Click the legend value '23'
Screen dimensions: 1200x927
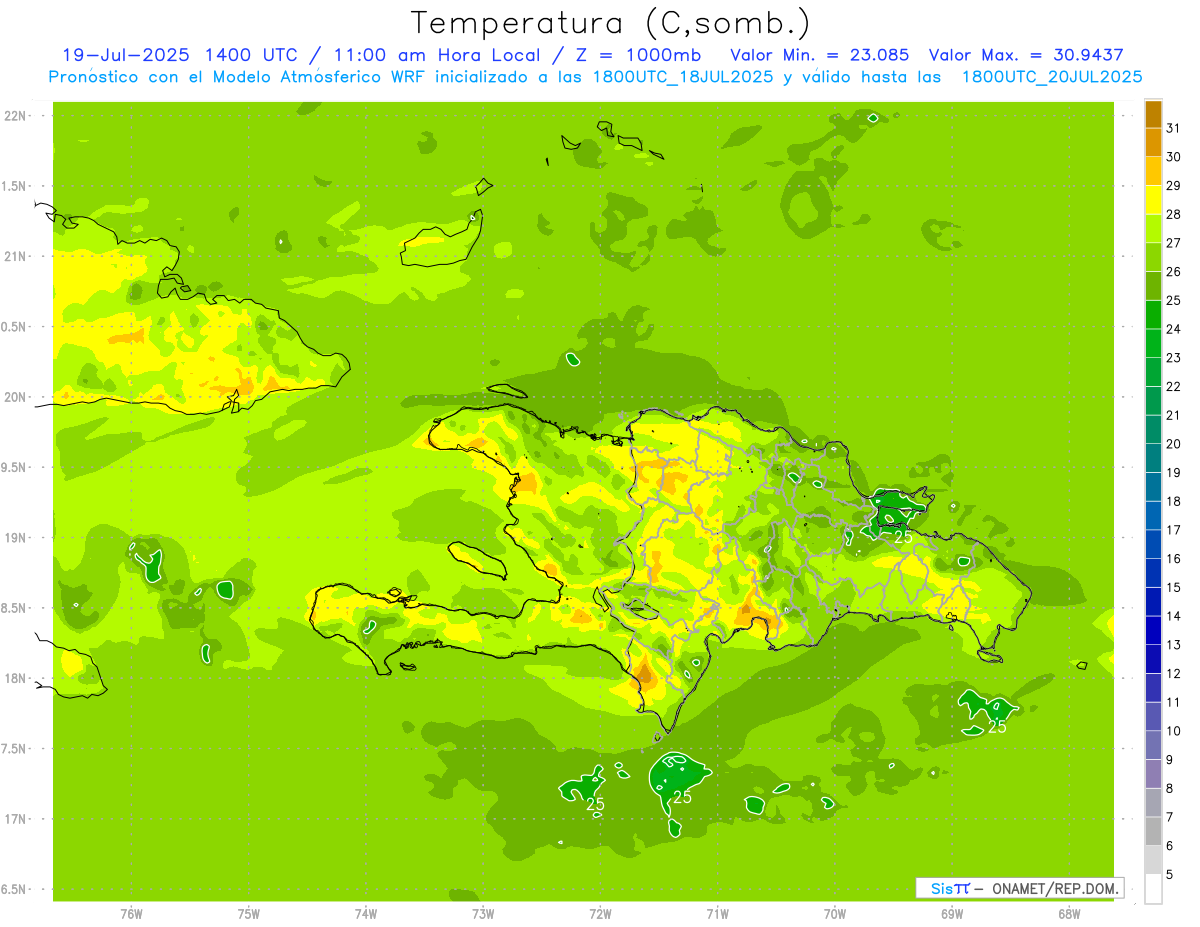tap(1174, 358)
